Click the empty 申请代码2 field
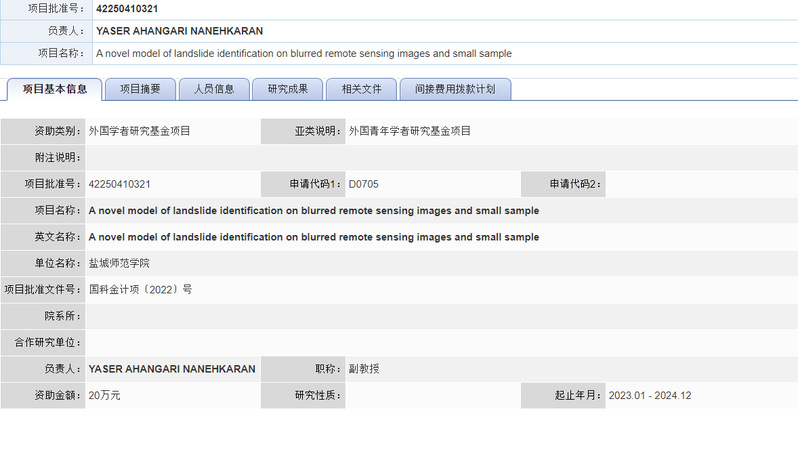 tap(700, 184)
